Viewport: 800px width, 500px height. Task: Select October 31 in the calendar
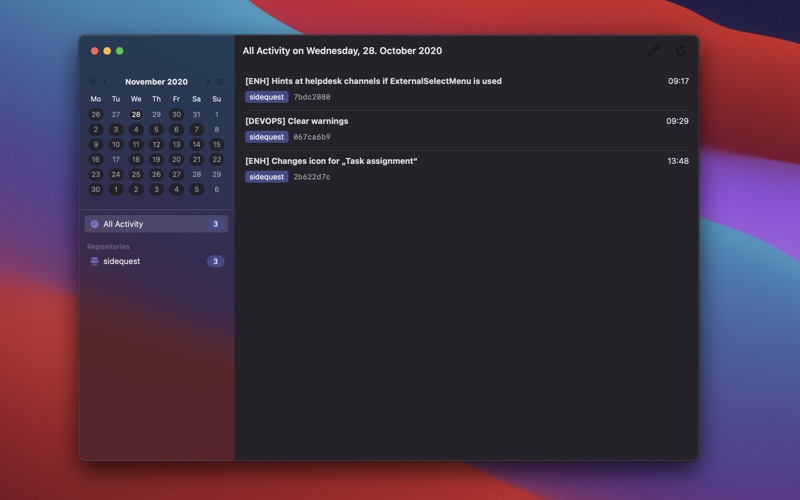click(x=196, y=114)
